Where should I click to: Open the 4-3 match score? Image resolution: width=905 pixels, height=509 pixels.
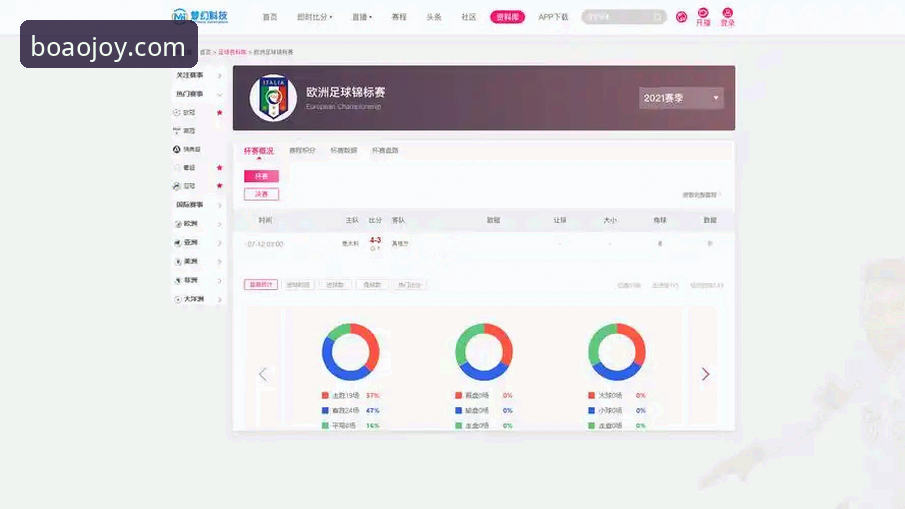coord(375,240)
